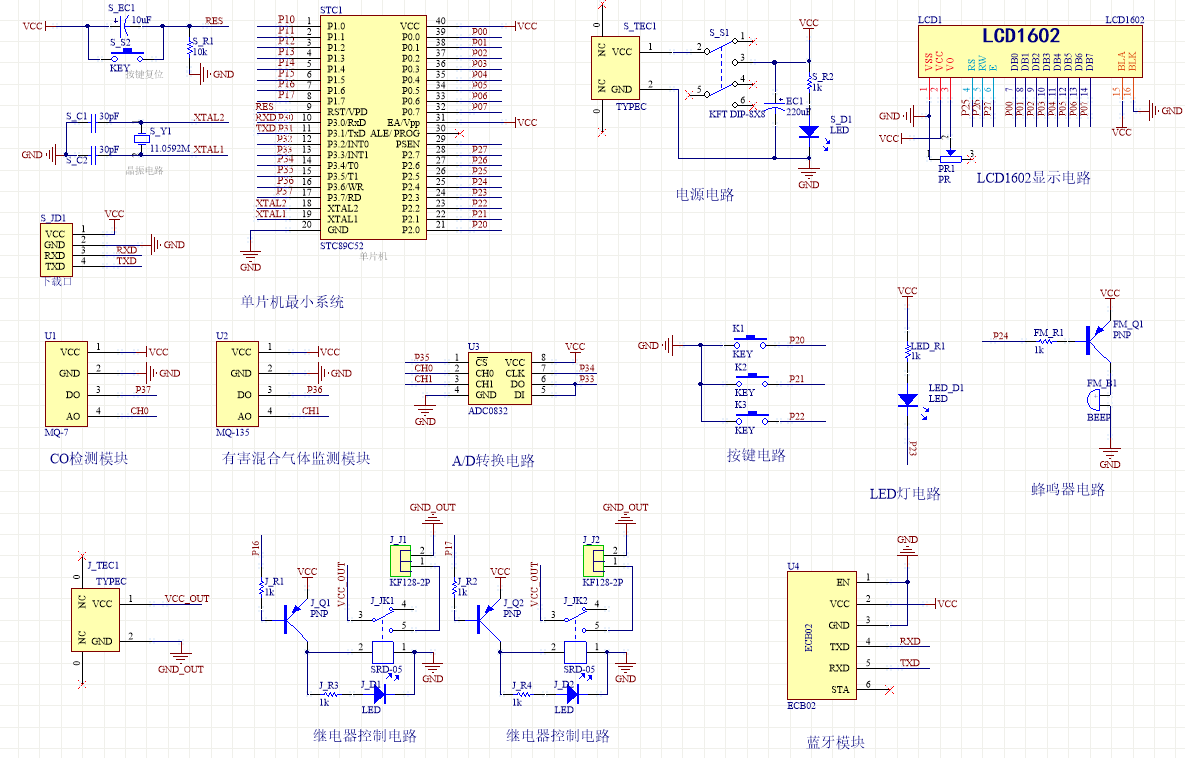Select the STC89C52 microcontroller chip body
Viewport: 1186px width, 758px height.
point(372,127)
